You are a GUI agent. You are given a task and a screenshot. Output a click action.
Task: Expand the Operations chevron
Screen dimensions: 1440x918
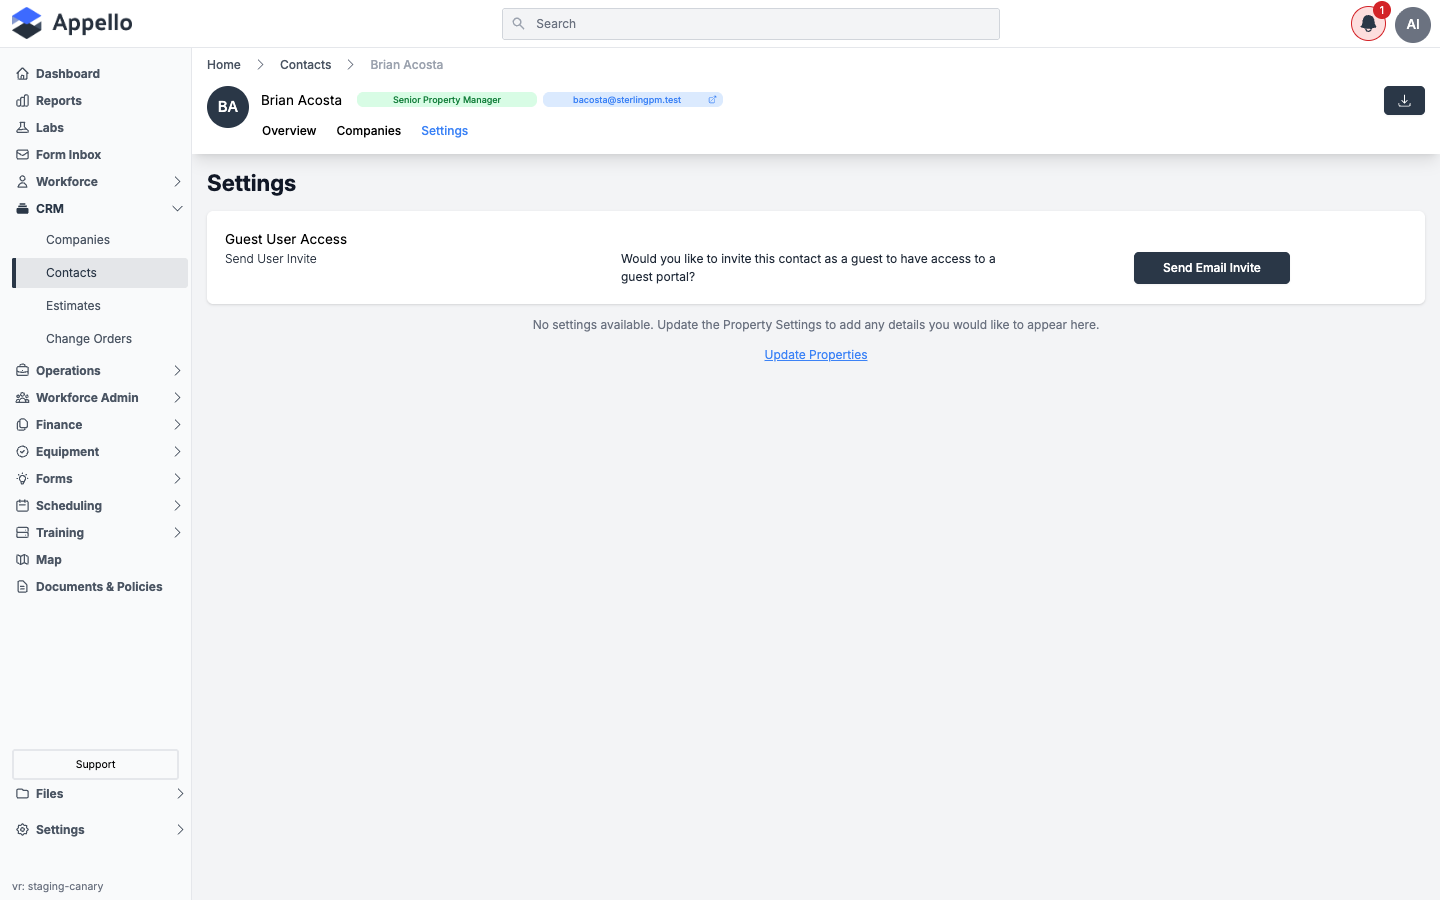tap(177, 371)
